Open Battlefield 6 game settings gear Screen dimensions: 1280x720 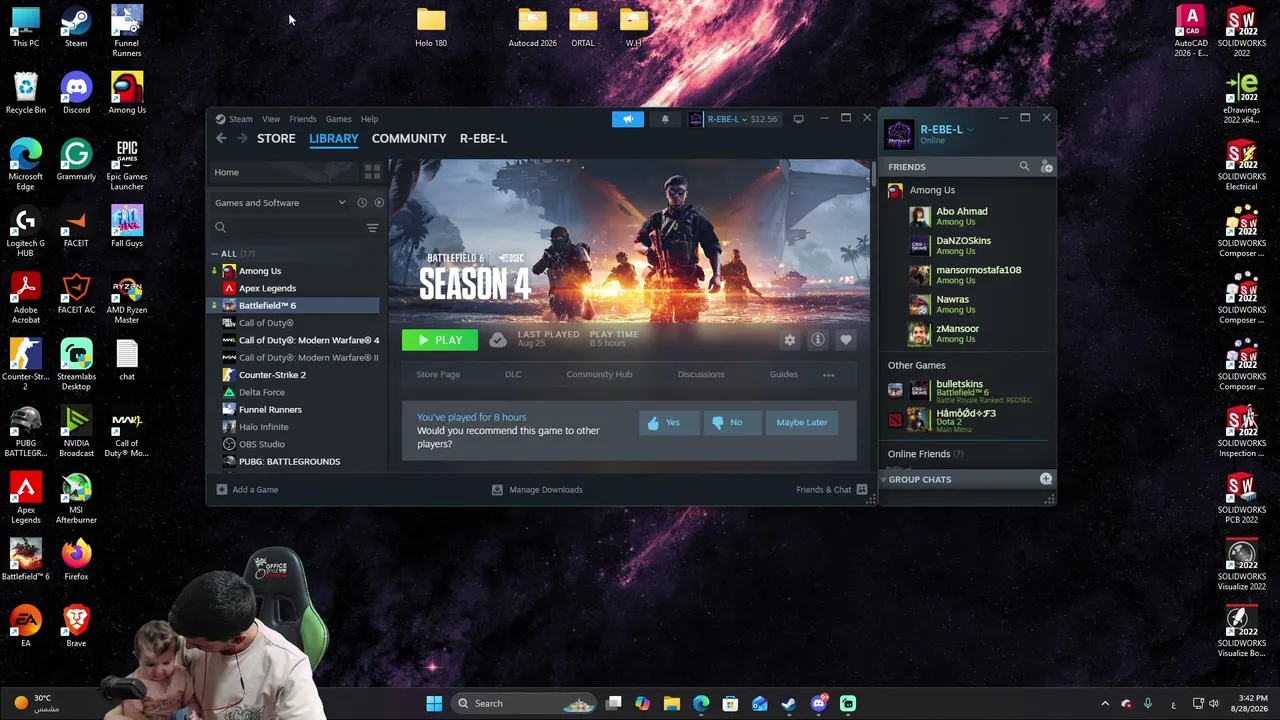point(790,340)
